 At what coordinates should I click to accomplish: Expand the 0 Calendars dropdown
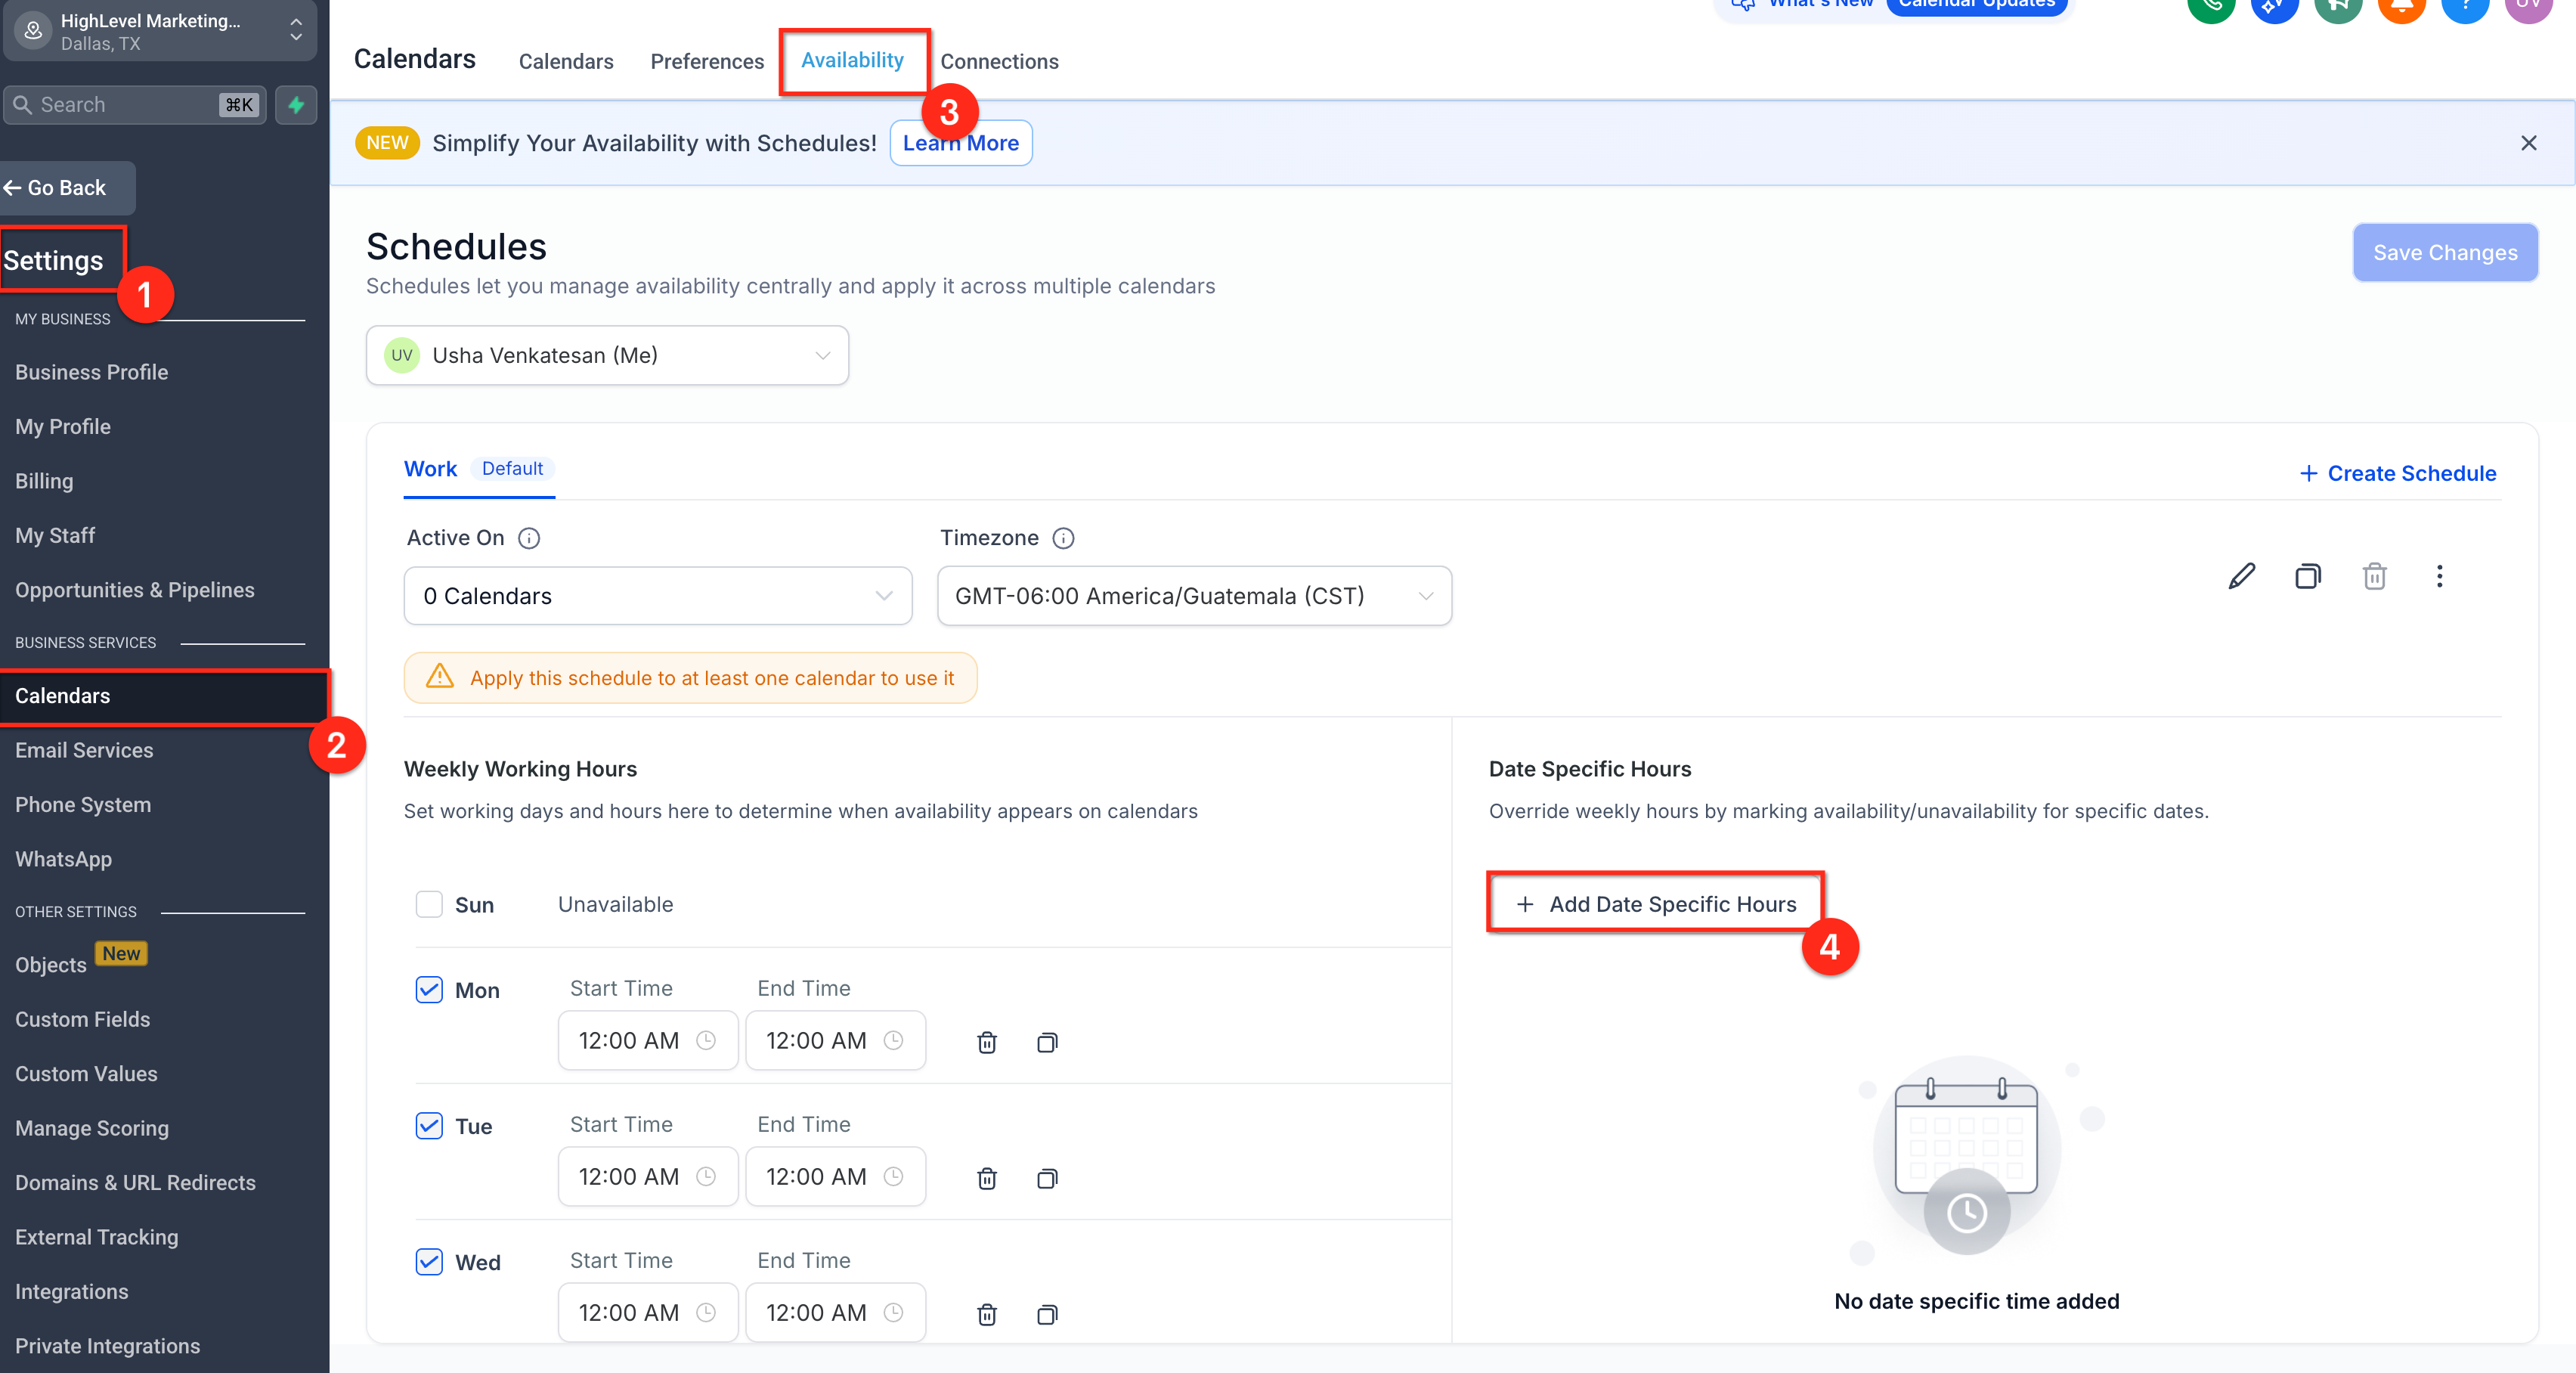pyautogui.click(x=657, y=596)
